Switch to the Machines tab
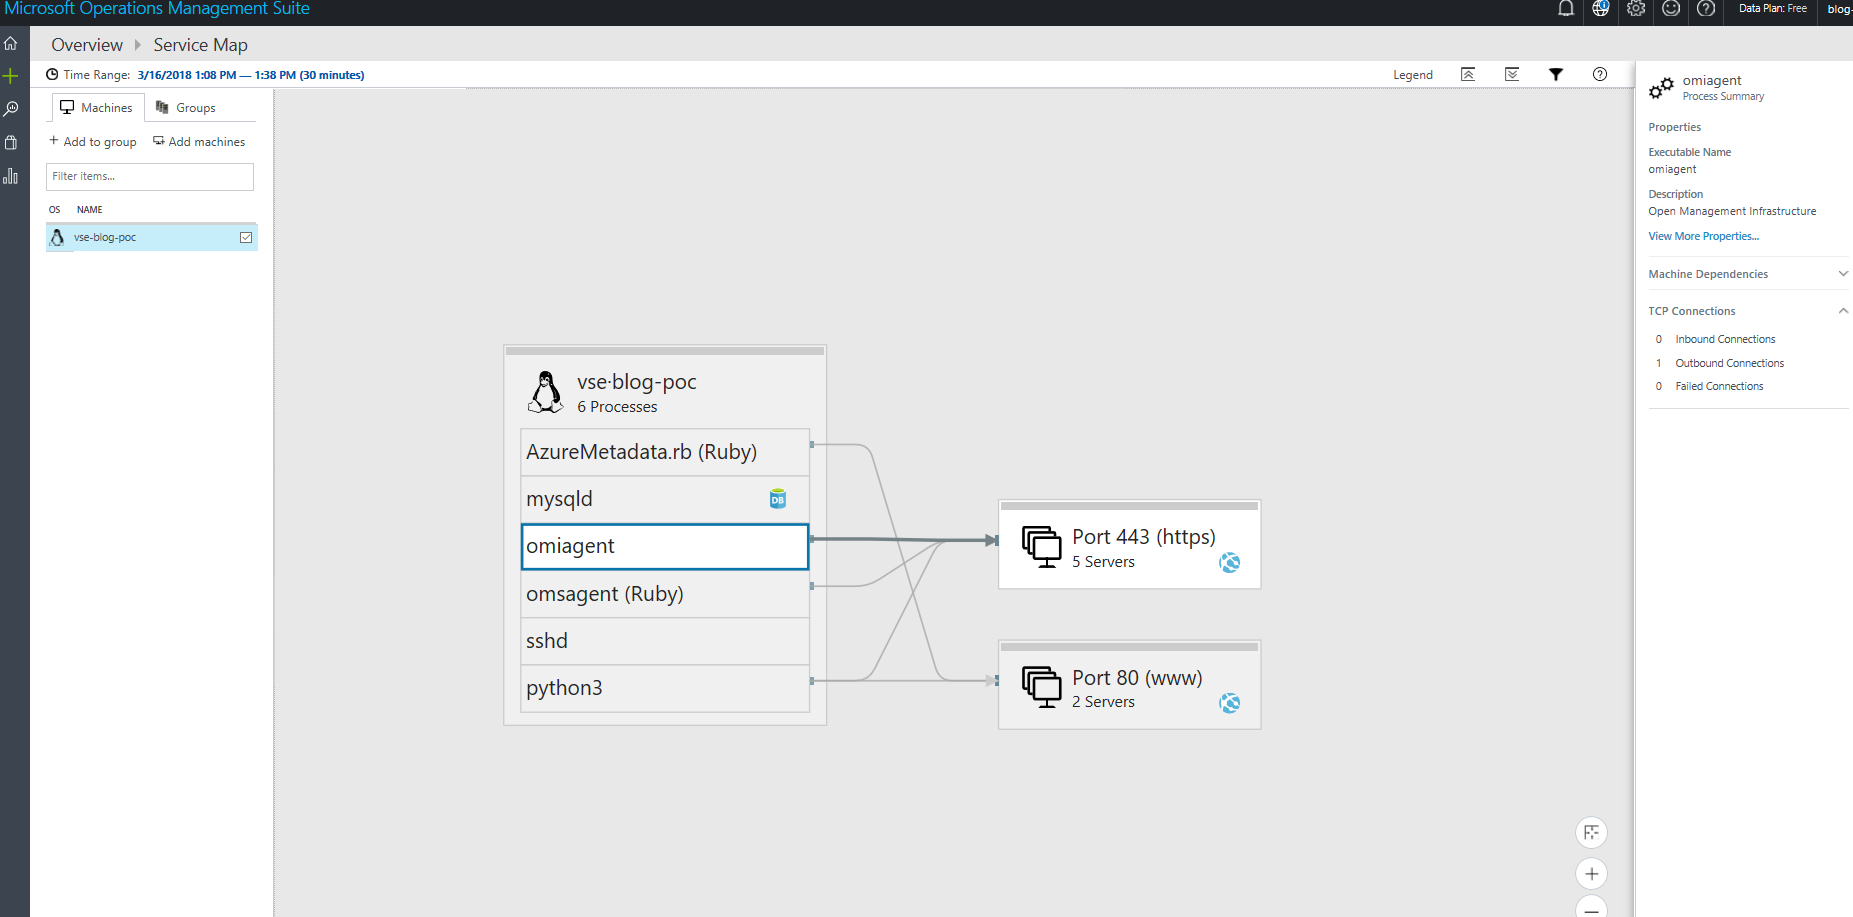This screenshot has height=917, width=1853. 97,107
